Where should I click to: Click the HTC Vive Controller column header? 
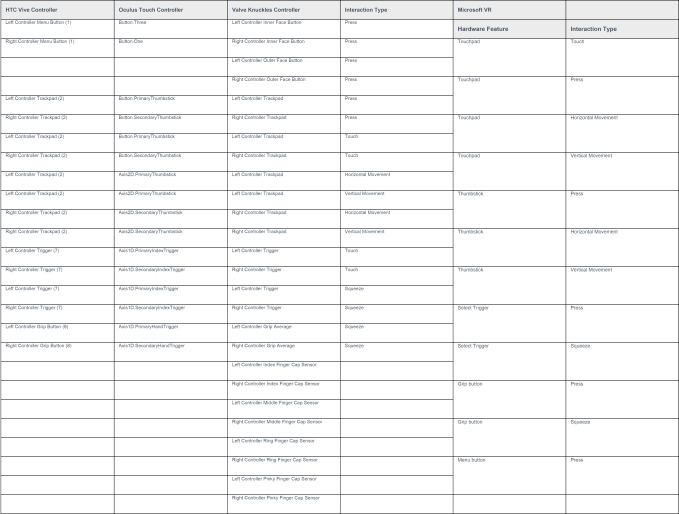(56, 10)
